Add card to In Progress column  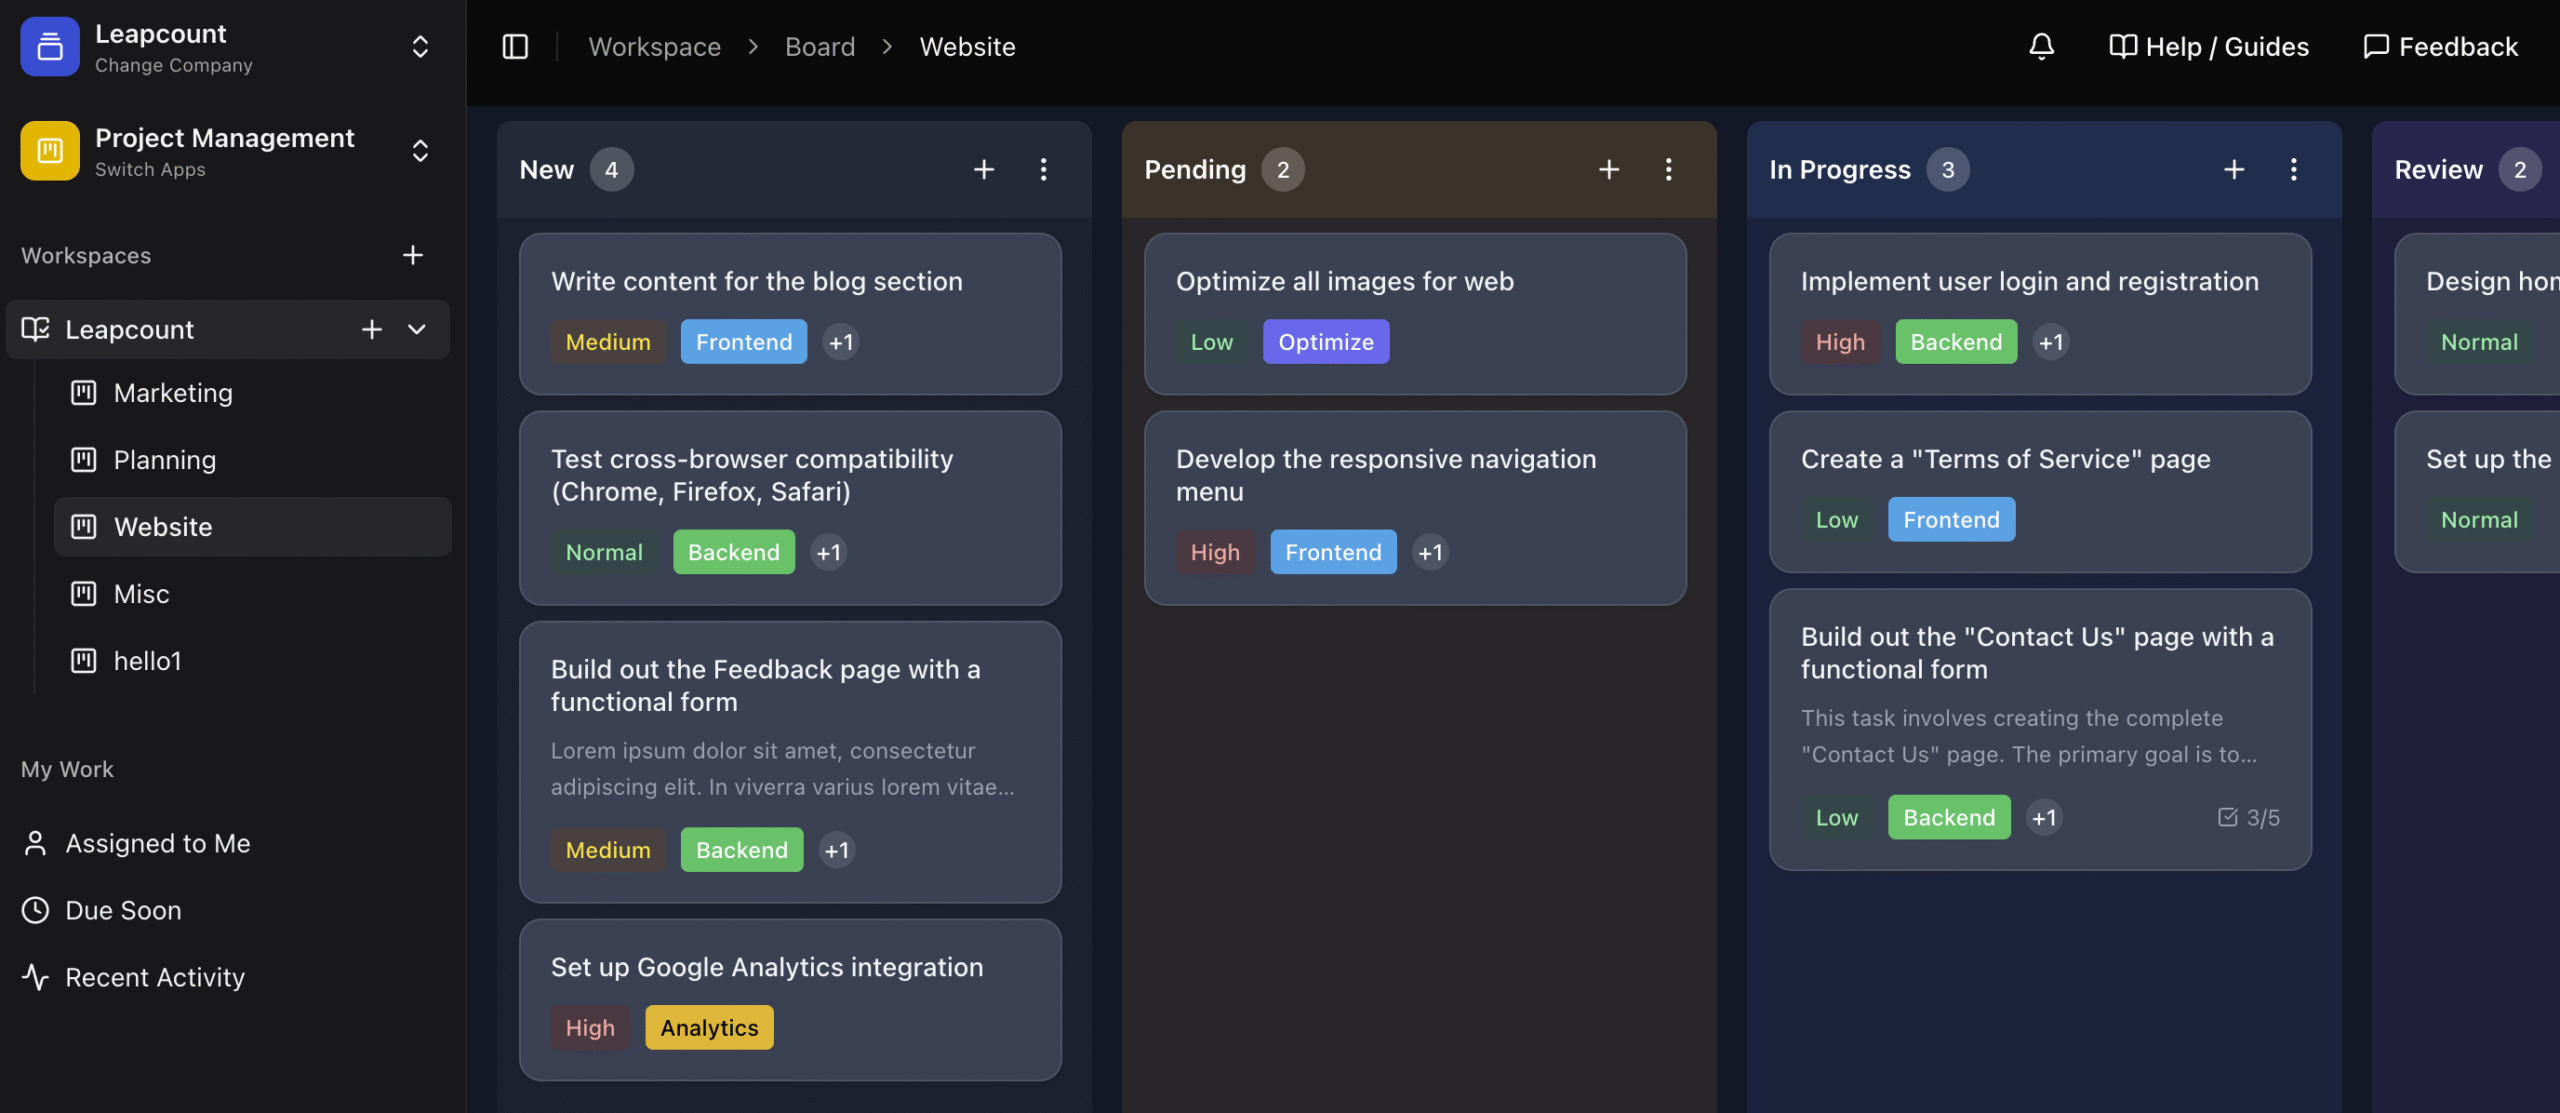tap(2233, 170)
